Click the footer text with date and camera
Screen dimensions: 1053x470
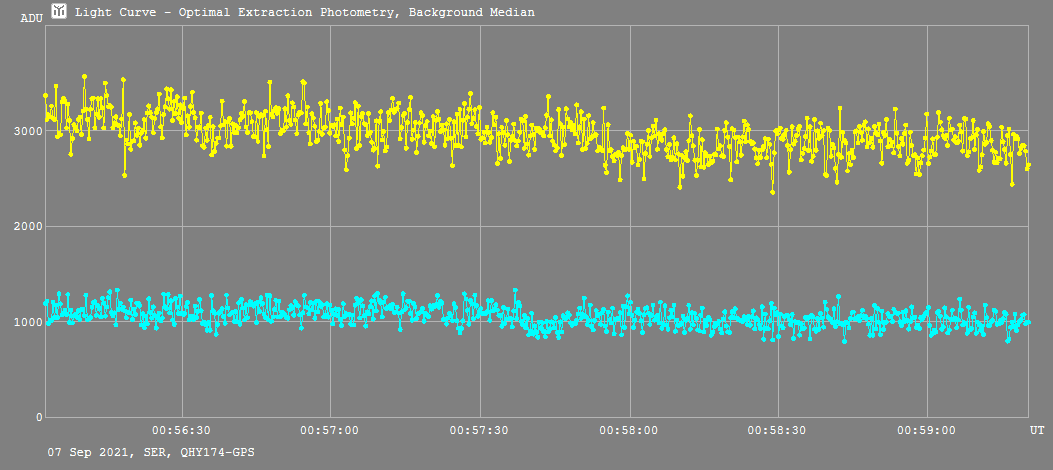[151, 453]
